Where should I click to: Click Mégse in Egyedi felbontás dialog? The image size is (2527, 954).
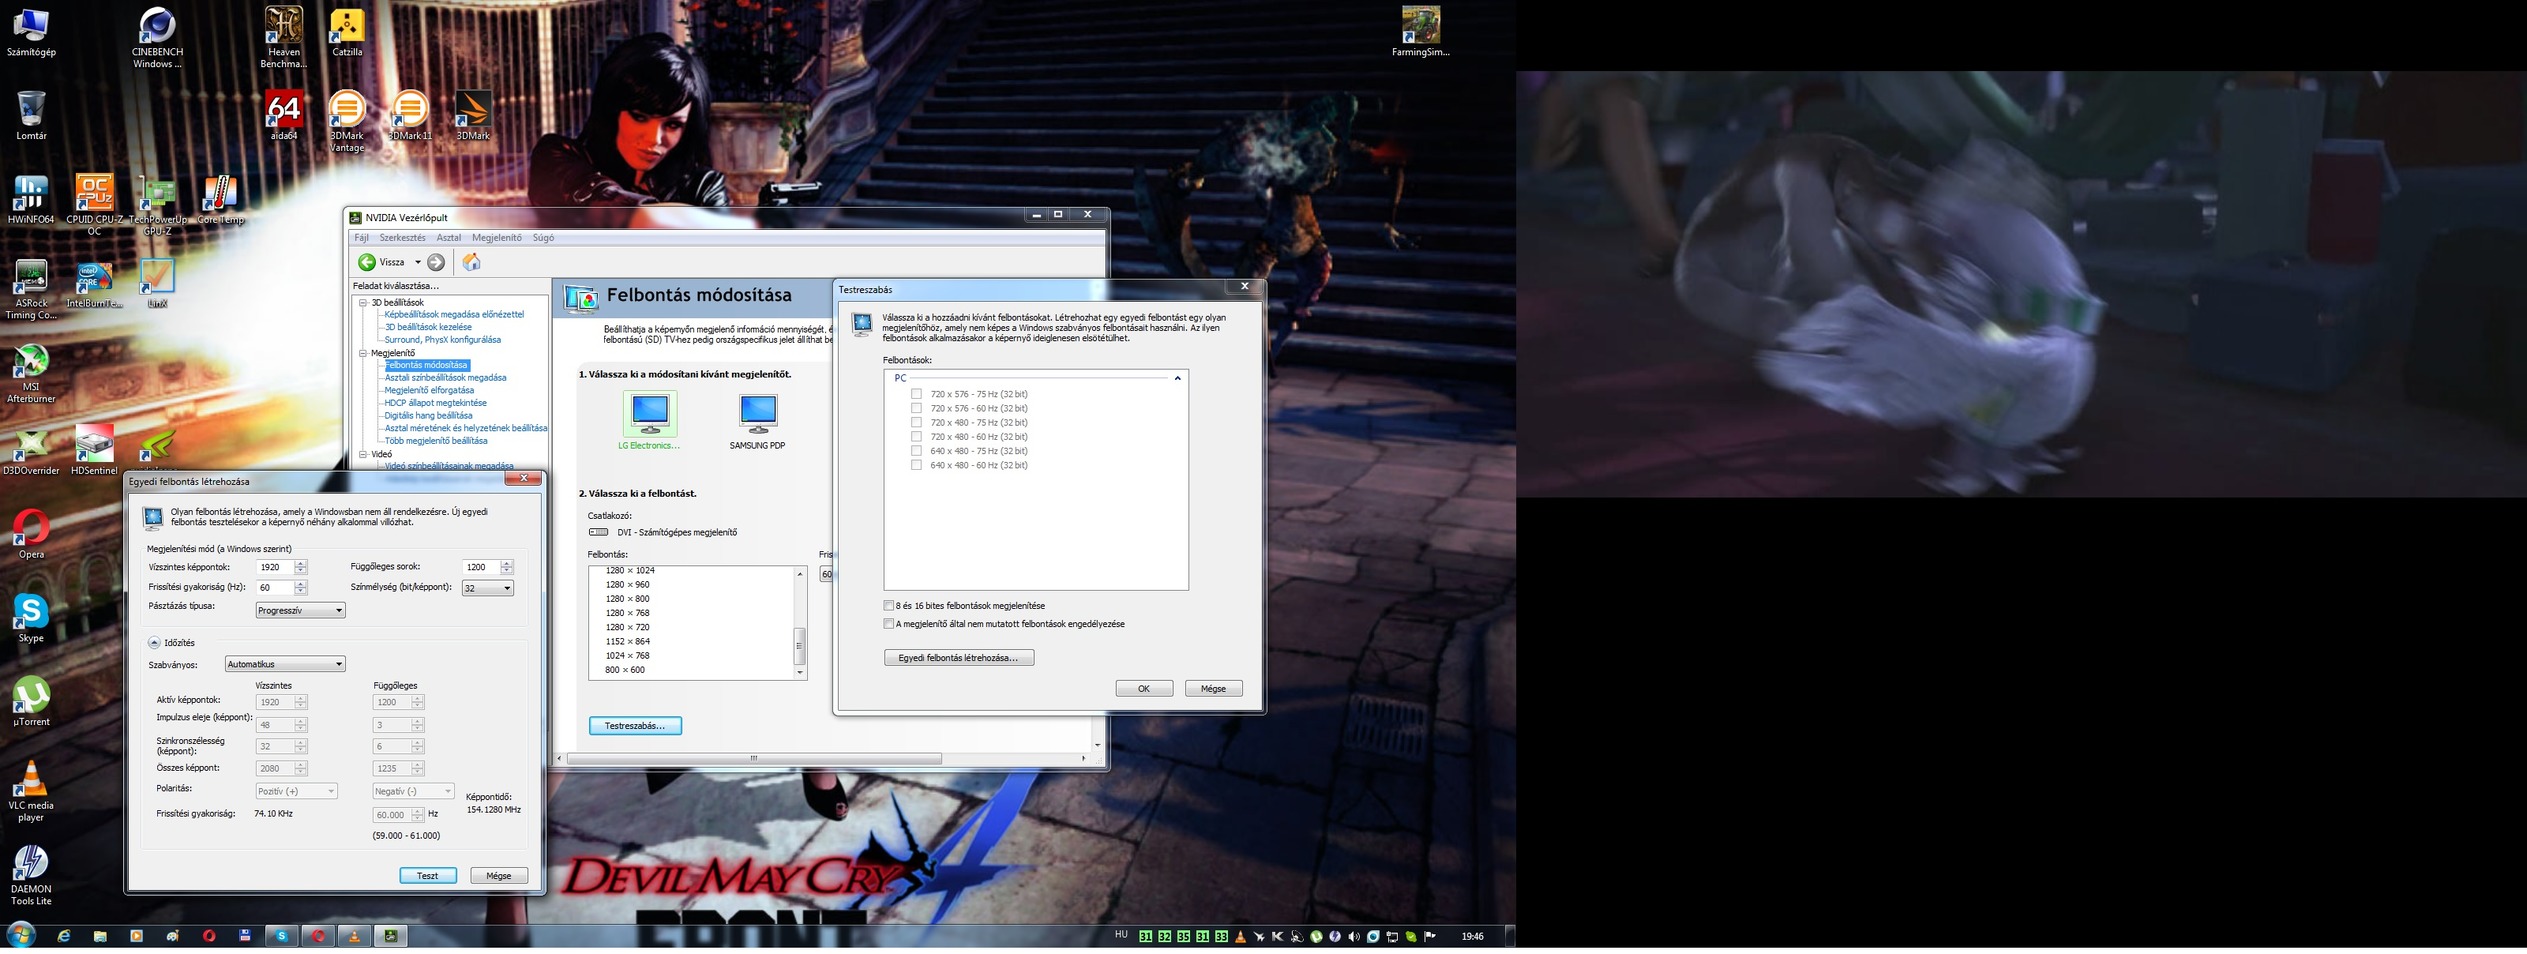pyautogui.click(x=499, y=876)
